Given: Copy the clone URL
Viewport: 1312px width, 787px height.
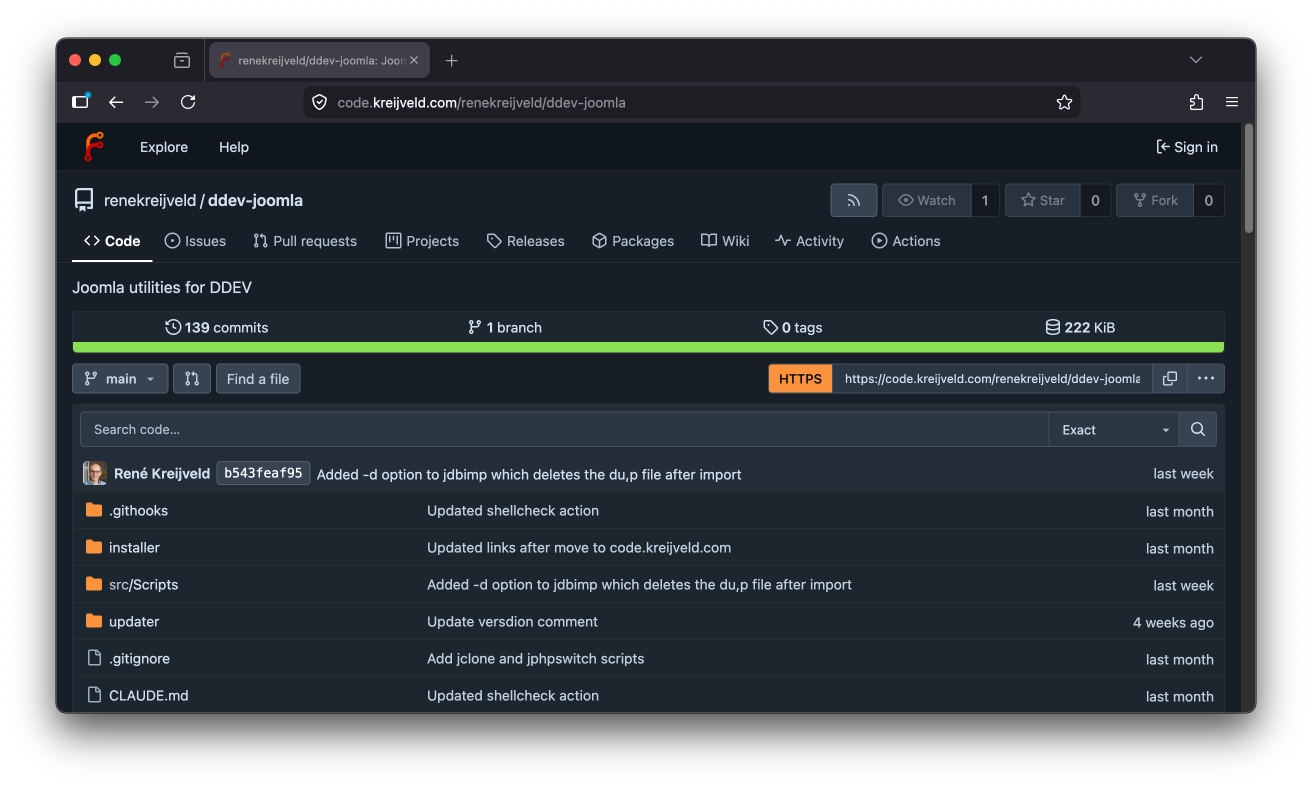Looking at the screenshot, I should (1170, 379).
